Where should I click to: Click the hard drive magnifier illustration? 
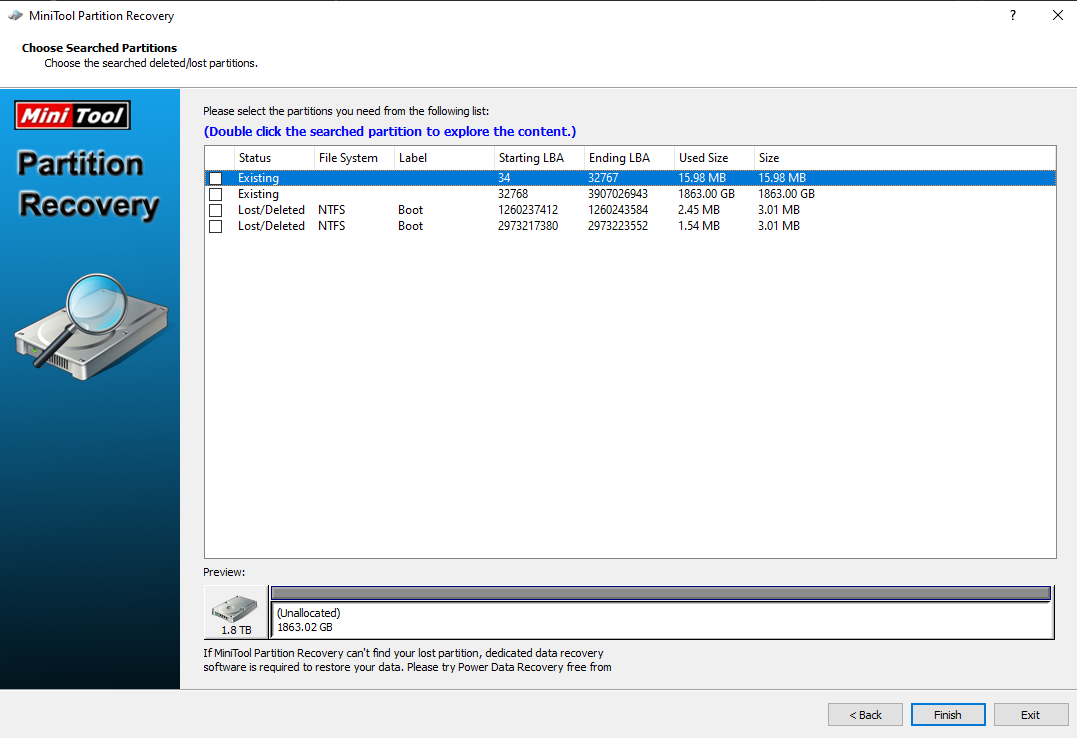click(x=90, y=327)
